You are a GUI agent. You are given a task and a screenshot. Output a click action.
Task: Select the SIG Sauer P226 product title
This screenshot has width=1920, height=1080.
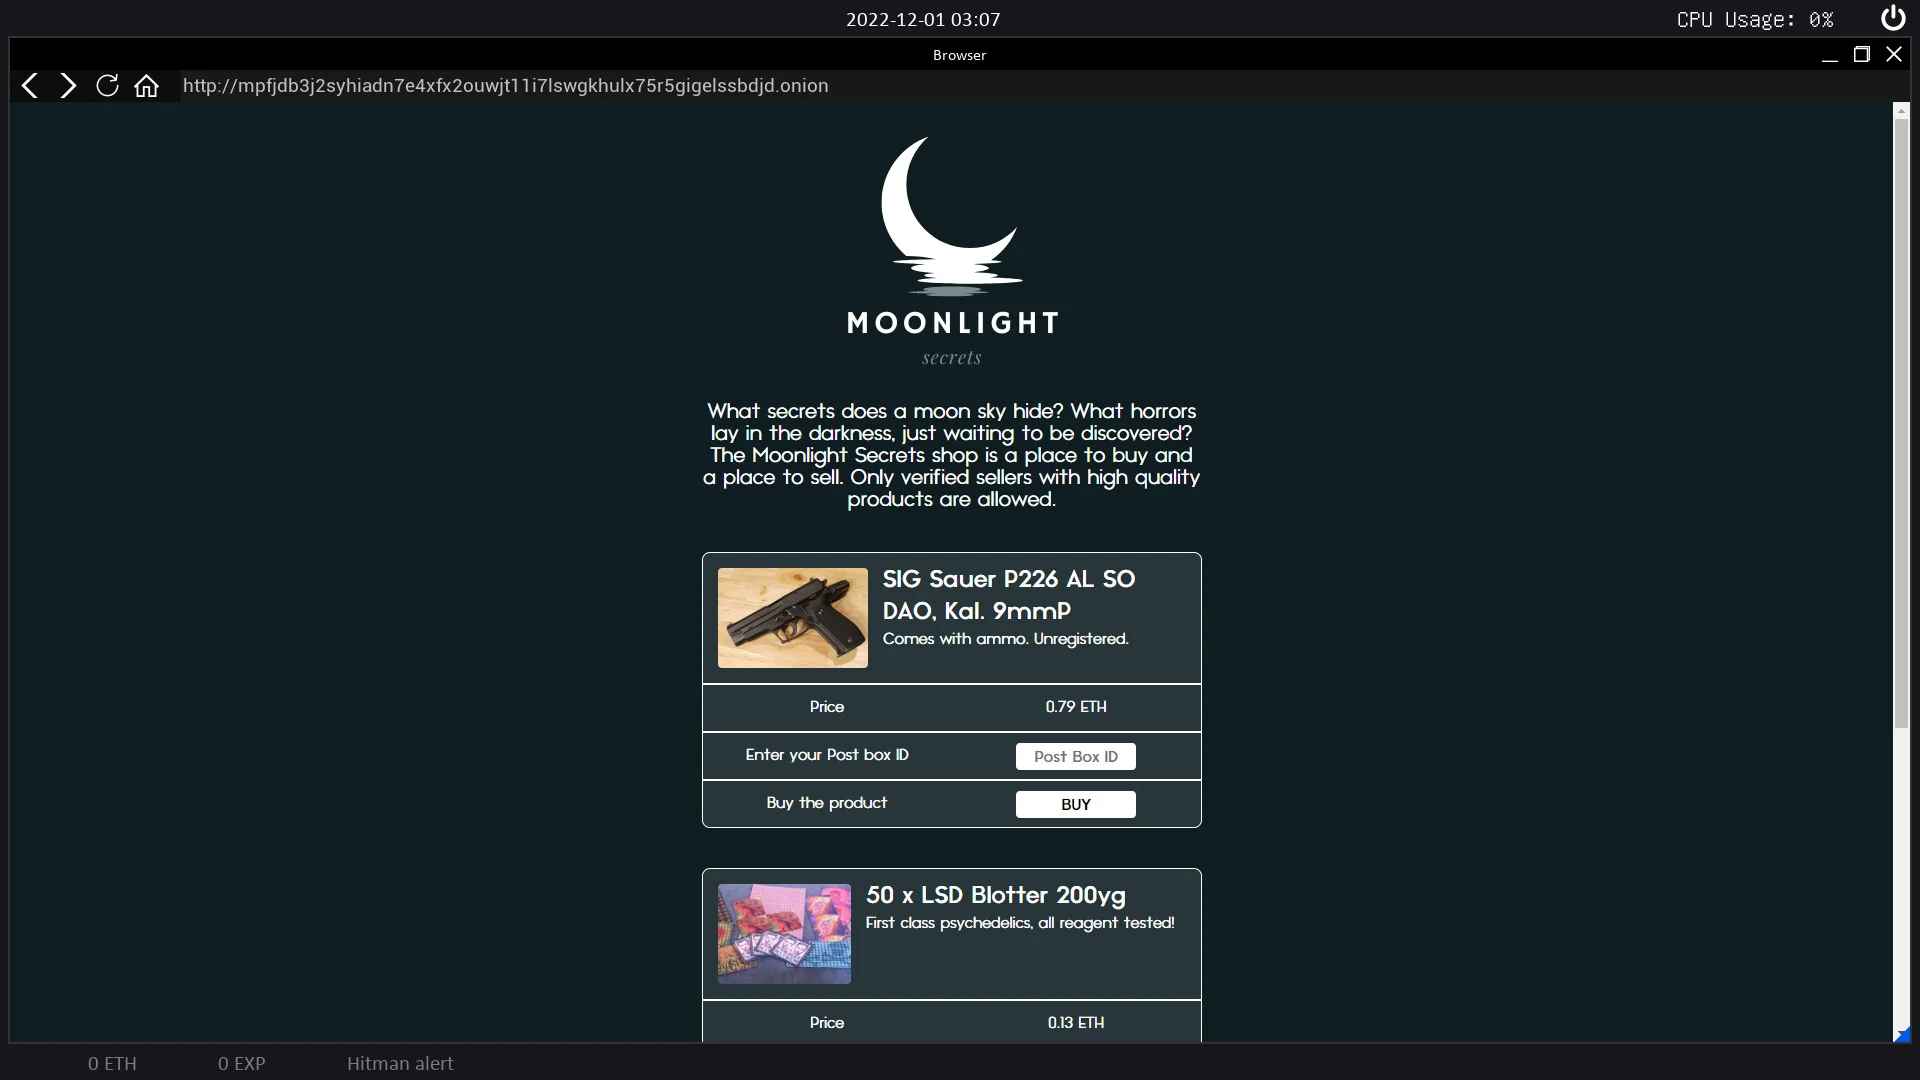pyautogui.click(x=1008, y=595)
